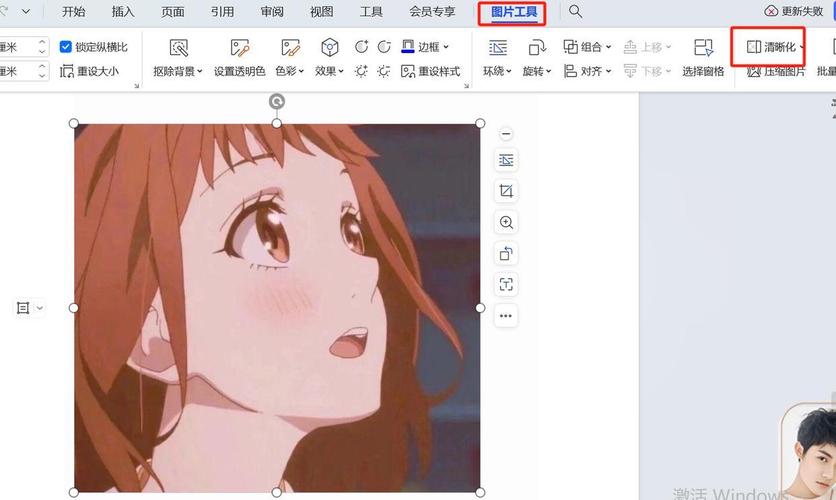Open the 会员专享 member tab
This screenshot has width=836, height=500.
pyautogui.click(x=432, y=12)
